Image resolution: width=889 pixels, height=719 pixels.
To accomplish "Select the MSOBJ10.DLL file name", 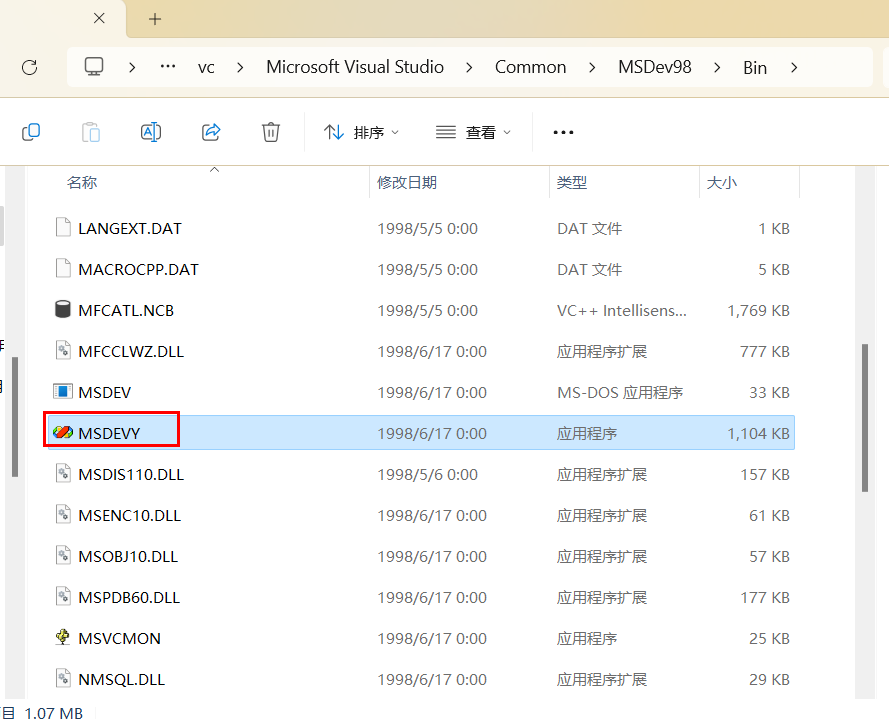I will point(128,556).
